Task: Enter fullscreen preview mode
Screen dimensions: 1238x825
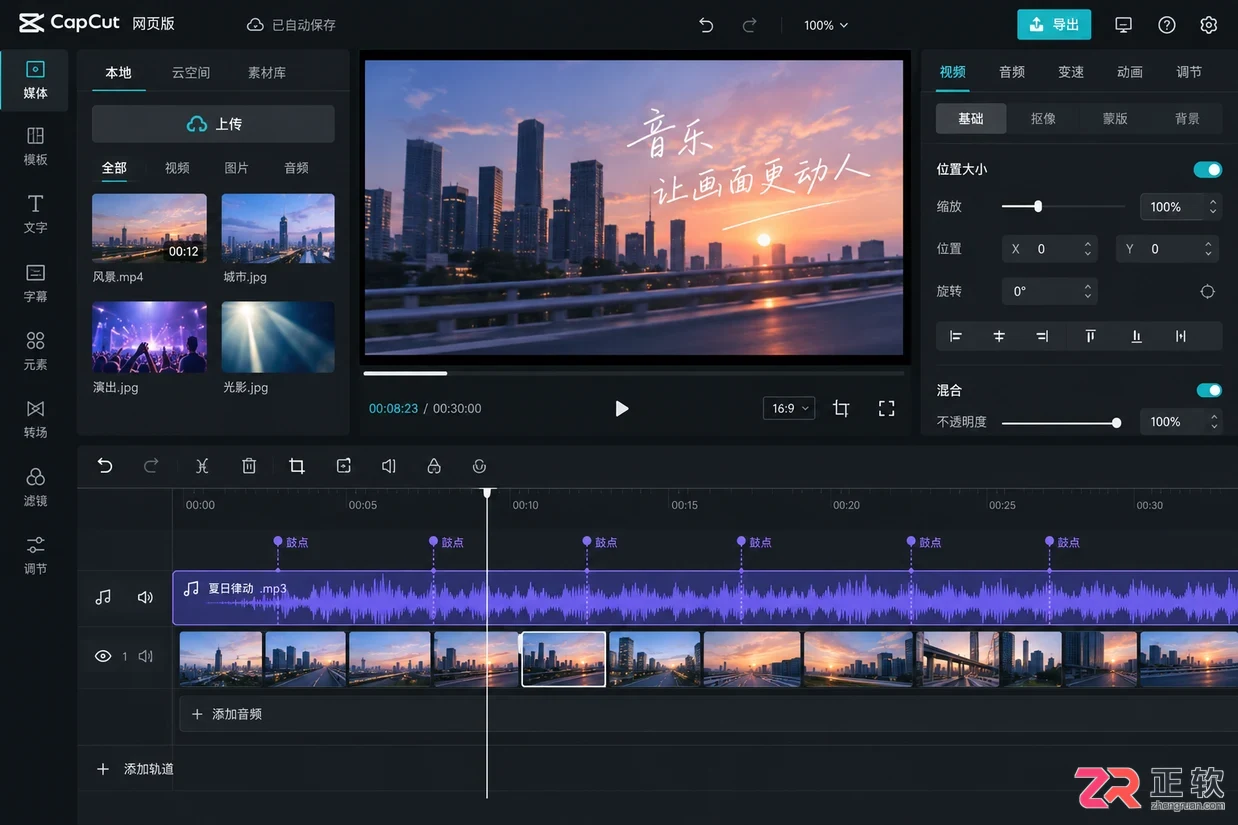Action: (886, 408)
